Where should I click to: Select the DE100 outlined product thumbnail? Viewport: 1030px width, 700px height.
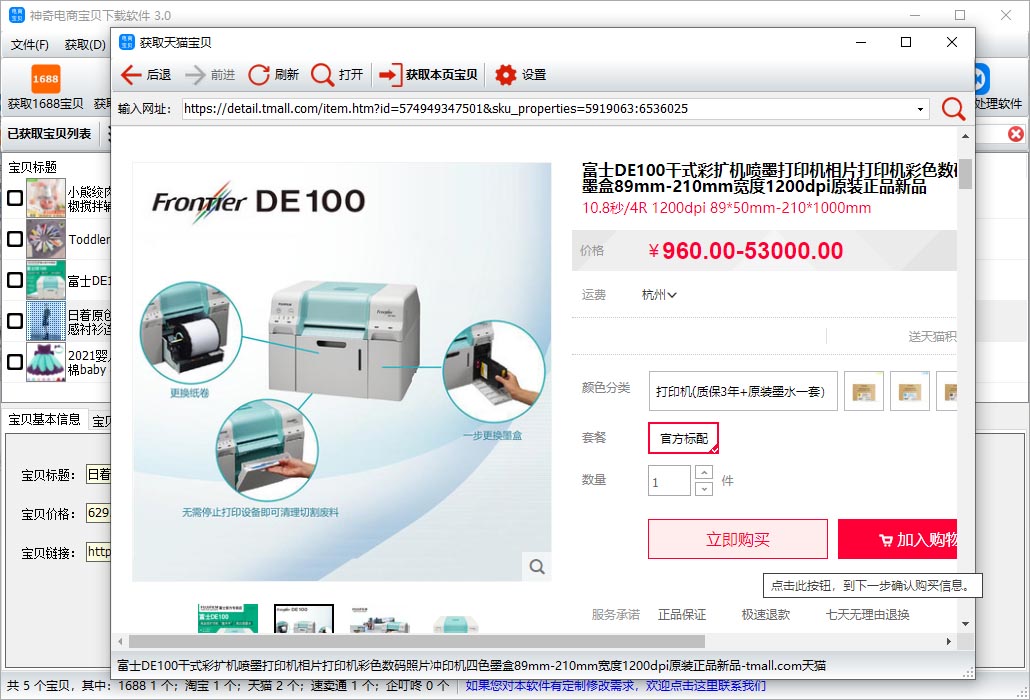point(303,619)
